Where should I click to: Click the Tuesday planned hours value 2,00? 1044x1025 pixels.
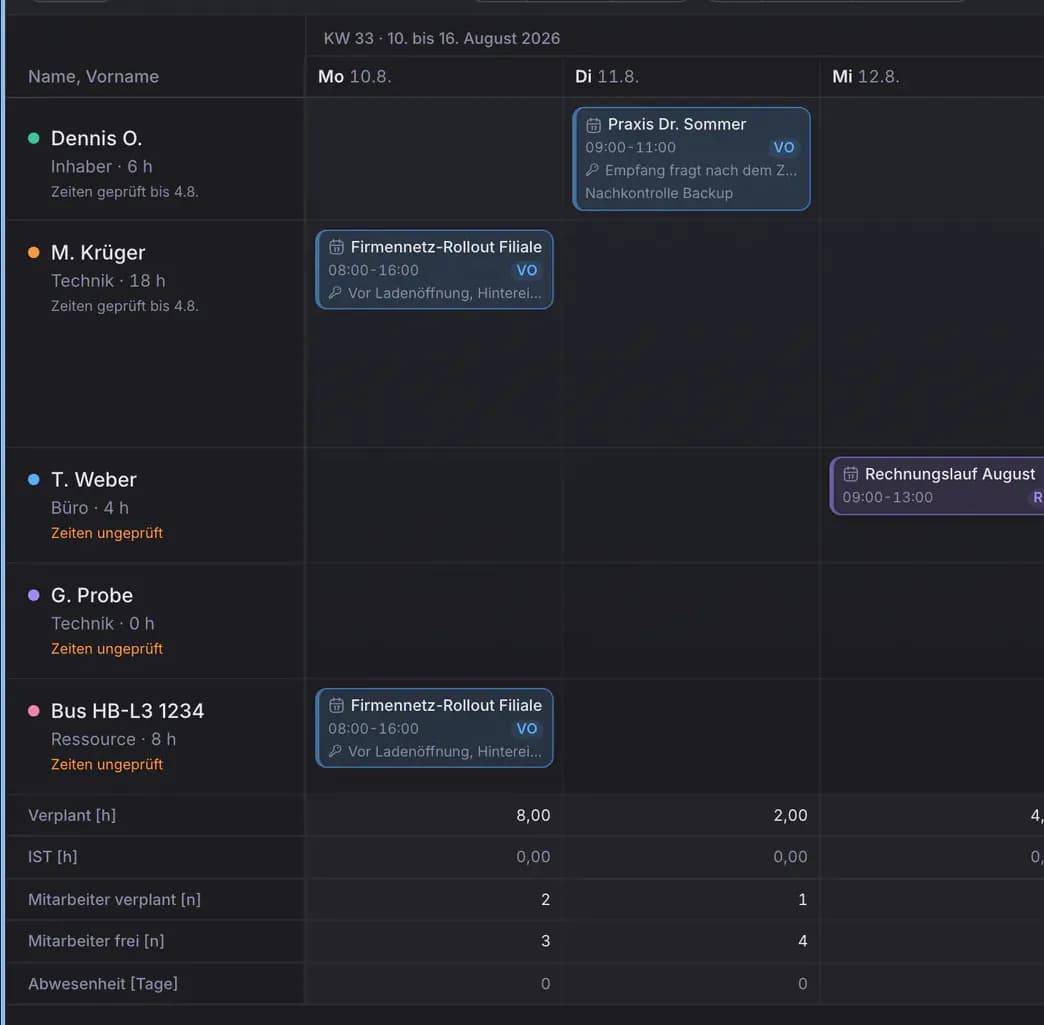[790, 815]
